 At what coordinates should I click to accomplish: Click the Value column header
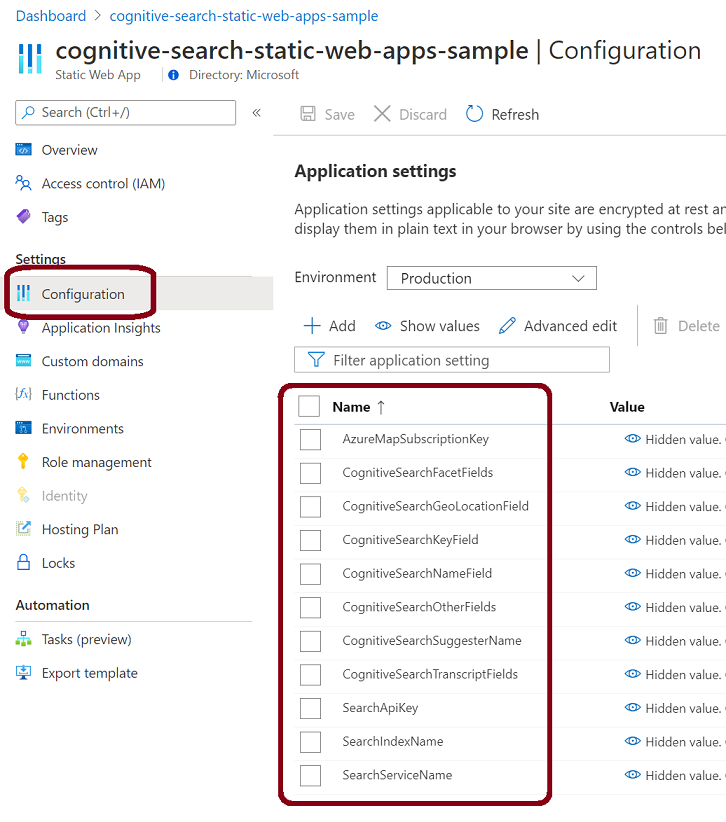[627, 407]
